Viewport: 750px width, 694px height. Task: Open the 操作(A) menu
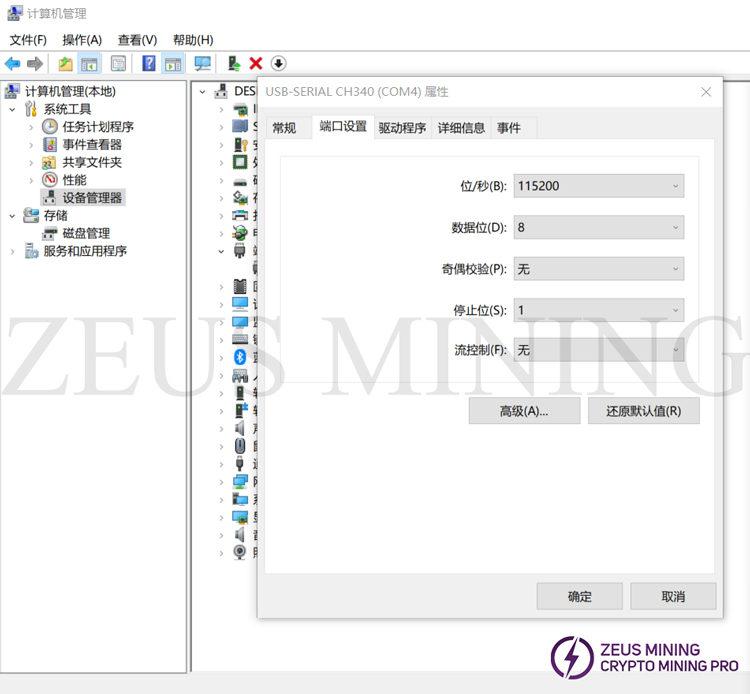(82, 40)
